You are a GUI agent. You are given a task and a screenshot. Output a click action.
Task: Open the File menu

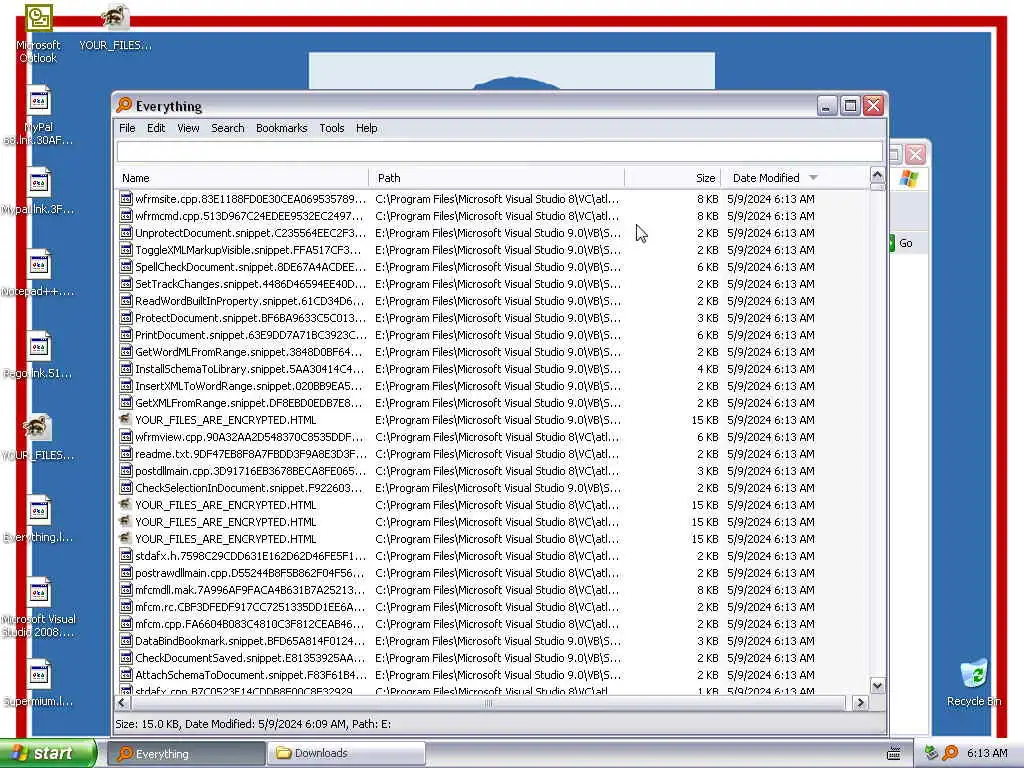tap(127, 128)
